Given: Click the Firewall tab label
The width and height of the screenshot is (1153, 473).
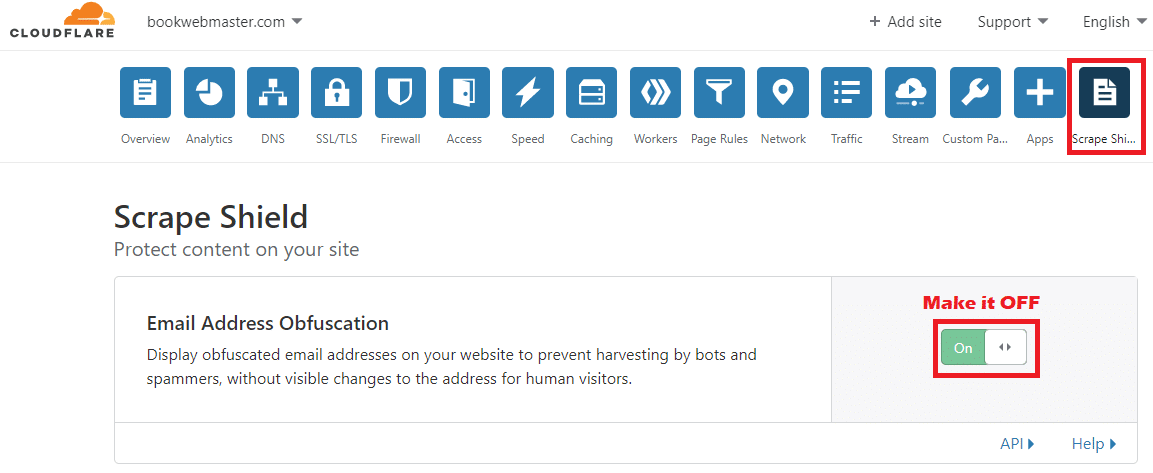Looking at the screenshot, I should [x=401, y=139].
